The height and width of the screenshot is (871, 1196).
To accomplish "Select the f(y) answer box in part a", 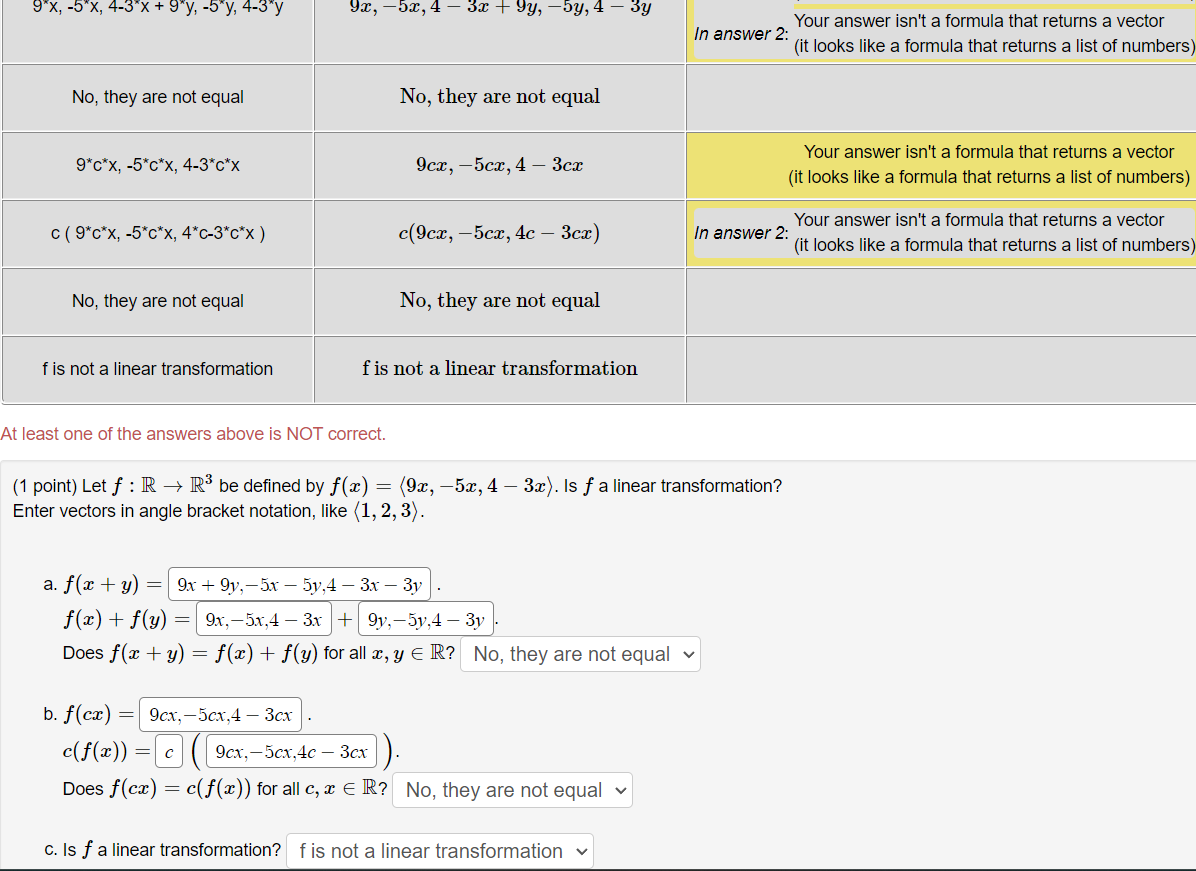I will click(x=426, y=618).
